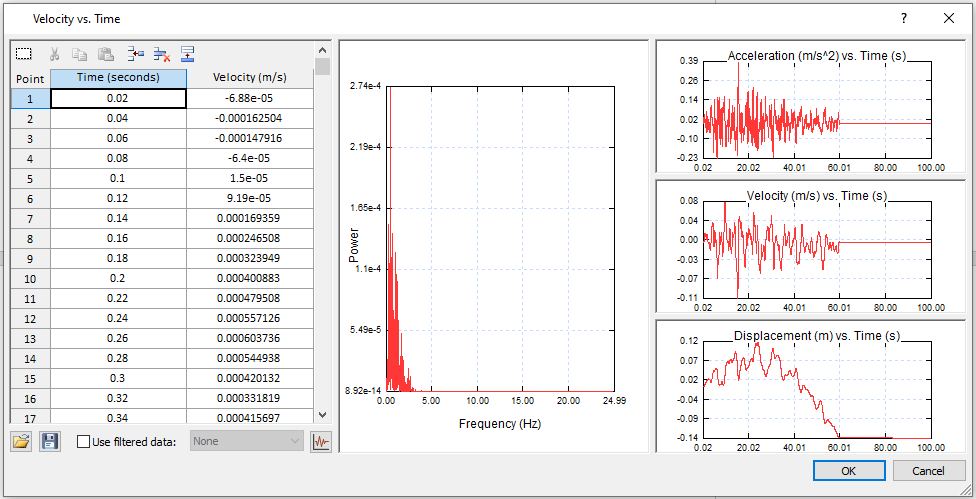The height and width of the screenshot is (499, 976).
Task: Click OK to confirm the dialog
Action: click(848, 470)
